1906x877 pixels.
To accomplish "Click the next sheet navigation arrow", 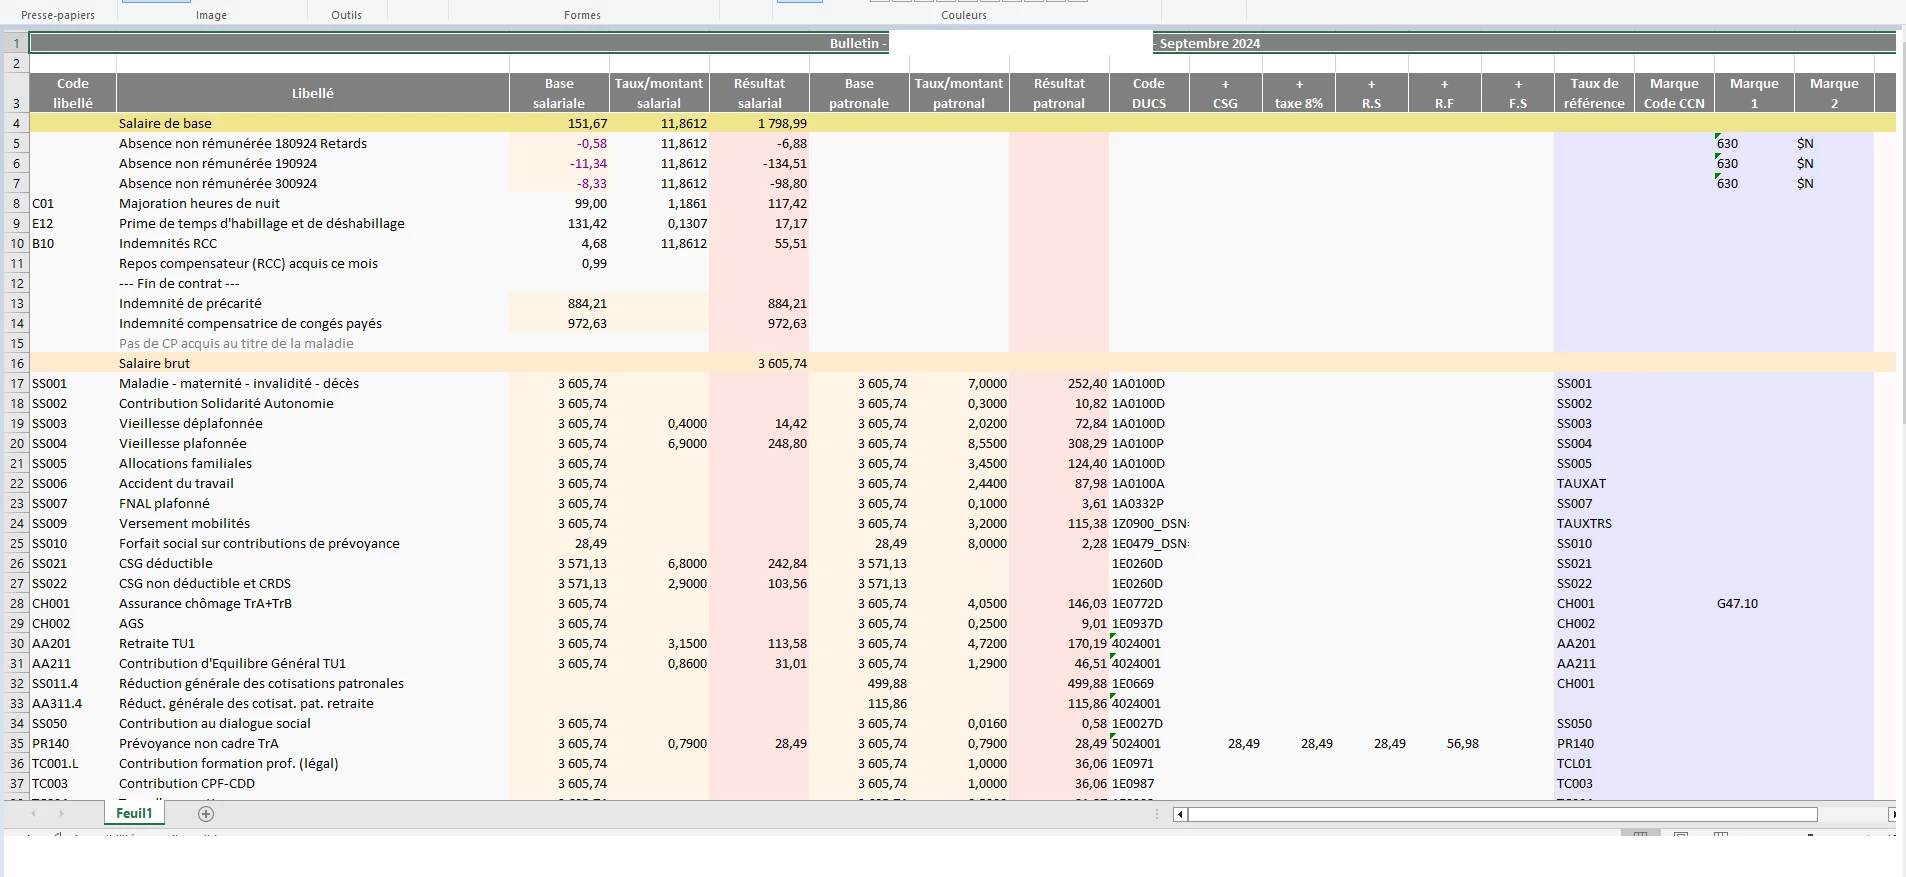I will (x=61, y=814).
